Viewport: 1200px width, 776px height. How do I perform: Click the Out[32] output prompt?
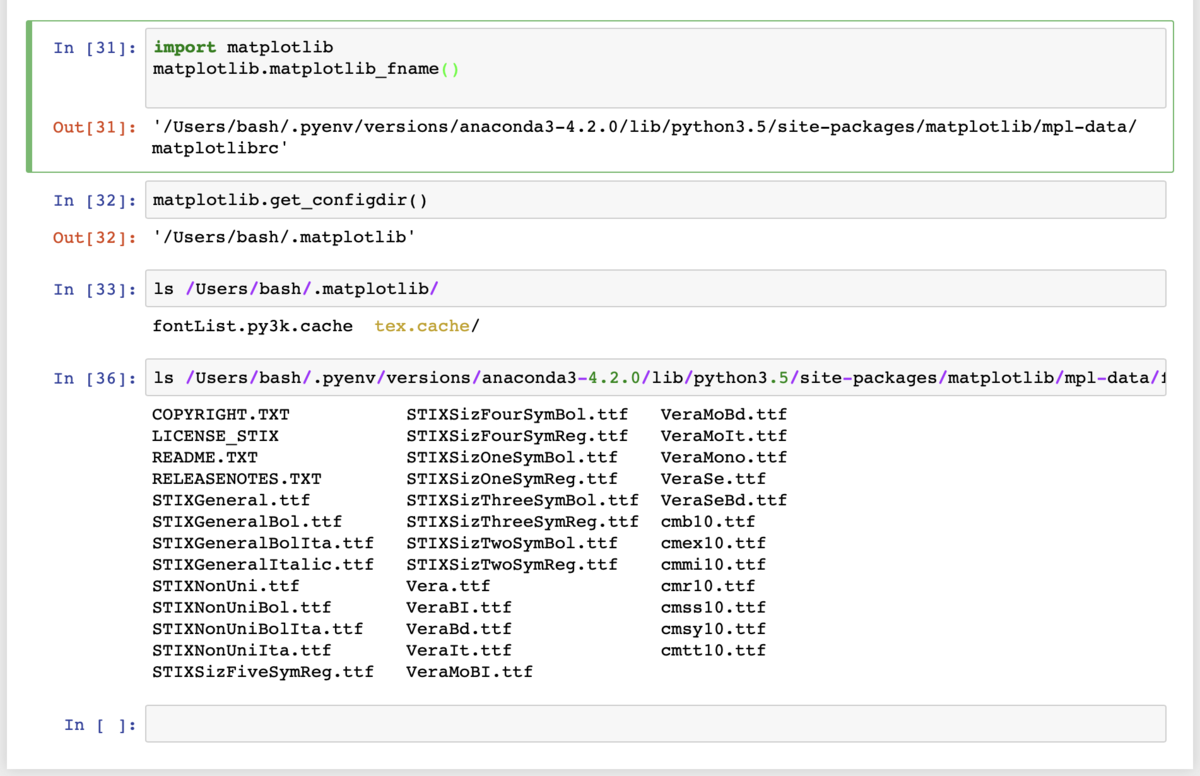point(95,238)
